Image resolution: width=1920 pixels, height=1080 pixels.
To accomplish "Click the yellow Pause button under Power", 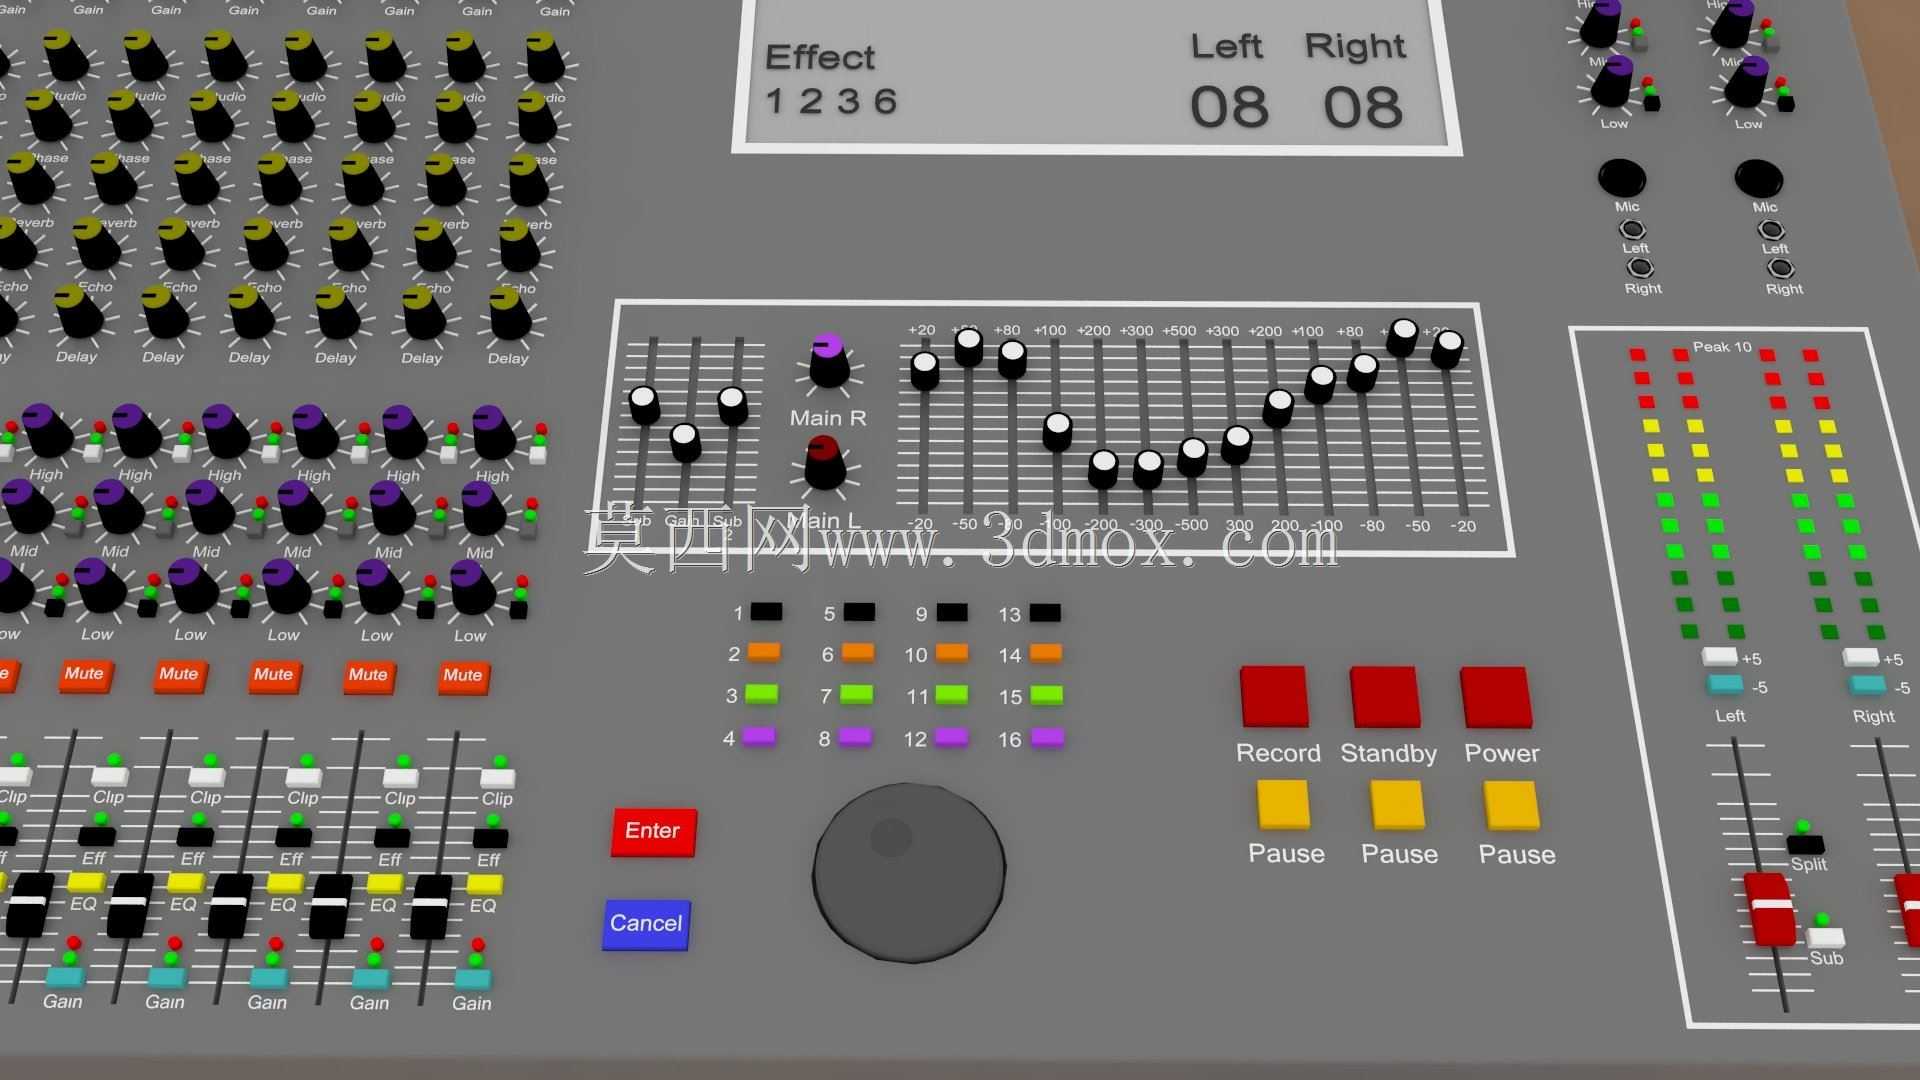I will point(1511,806).
